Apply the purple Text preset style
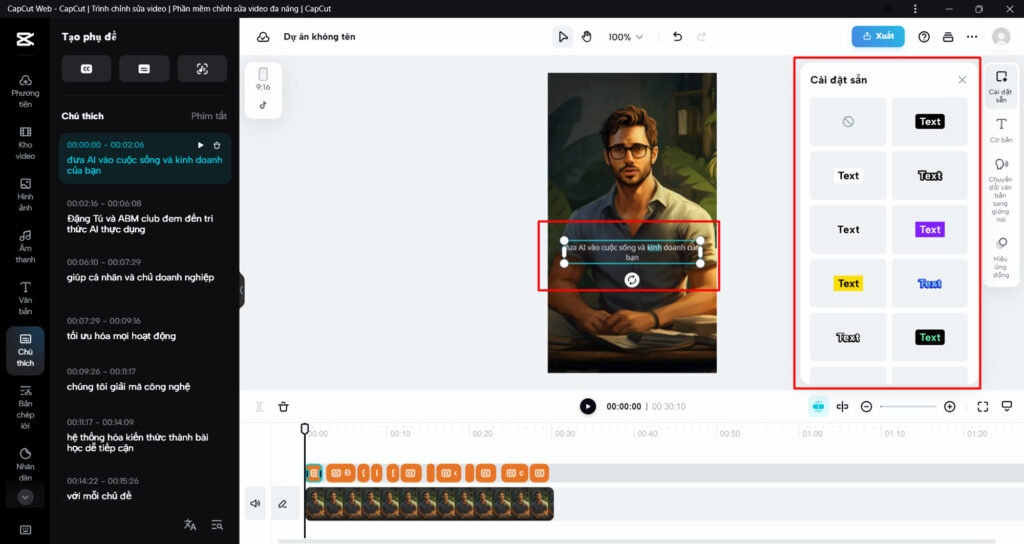Viewport: 1024px width, 544px height. (x=929, y=229)
